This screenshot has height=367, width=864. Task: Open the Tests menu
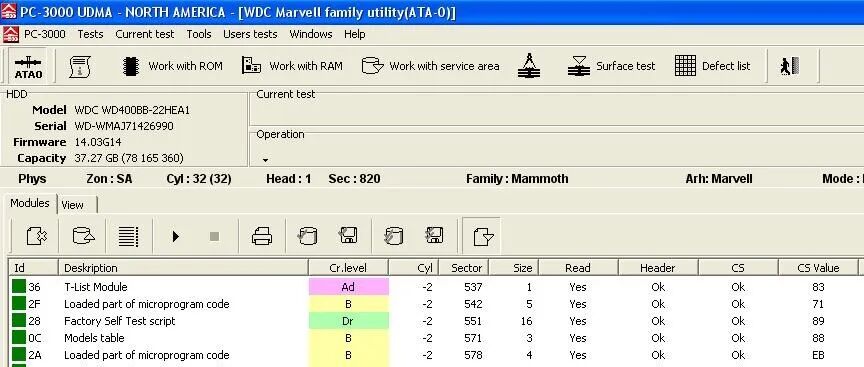point(90,34)
